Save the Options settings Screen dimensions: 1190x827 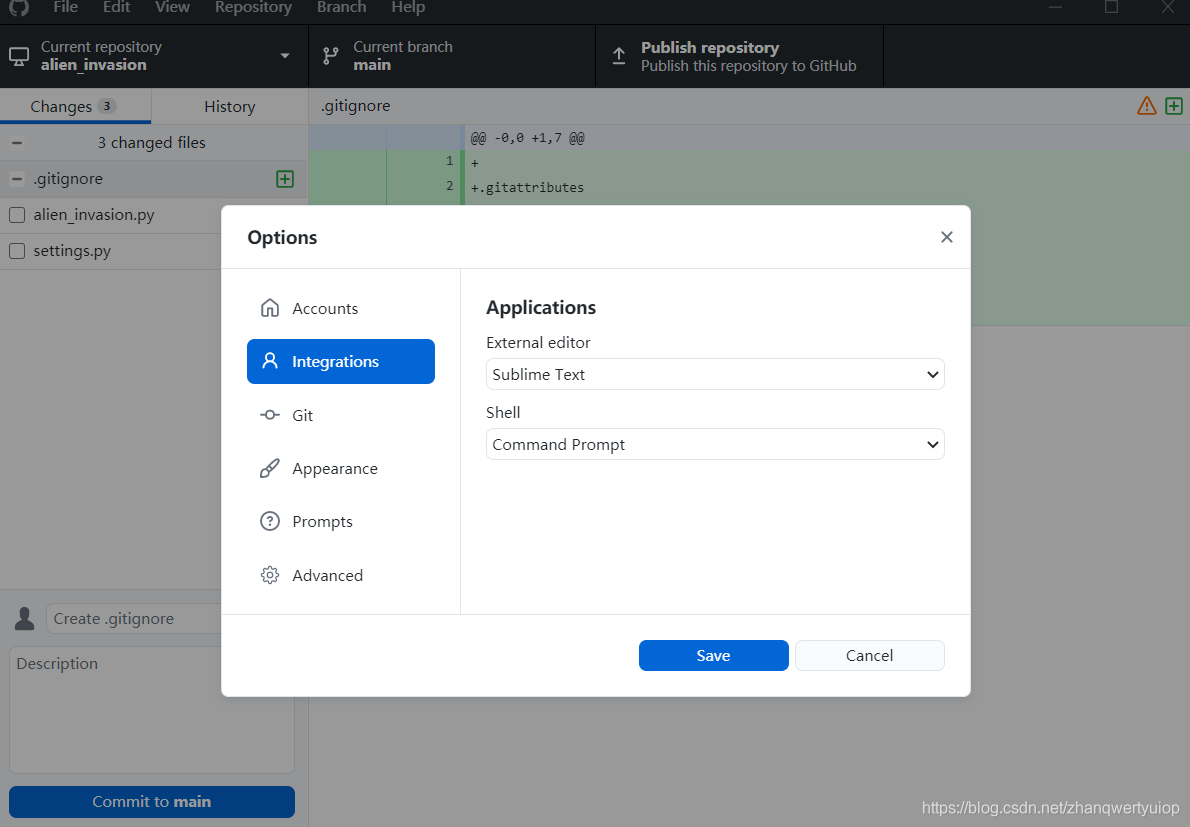click(x=713, y=656)
